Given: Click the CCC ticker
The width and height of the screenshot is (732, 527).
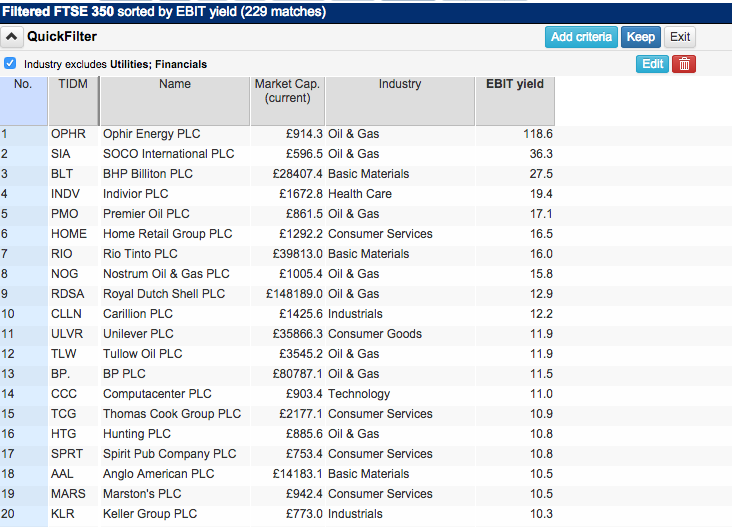Looking at the screenshot, I should point(64,394).
